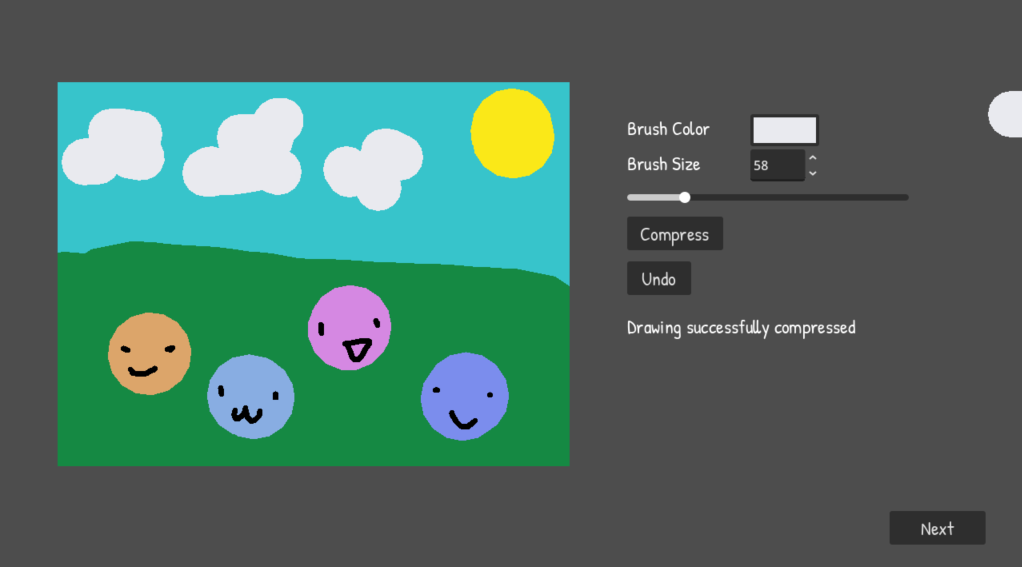Screen dimensions: 1022x567
Task: Decrease brush size with the down arrow
Action: coord(813,173)
